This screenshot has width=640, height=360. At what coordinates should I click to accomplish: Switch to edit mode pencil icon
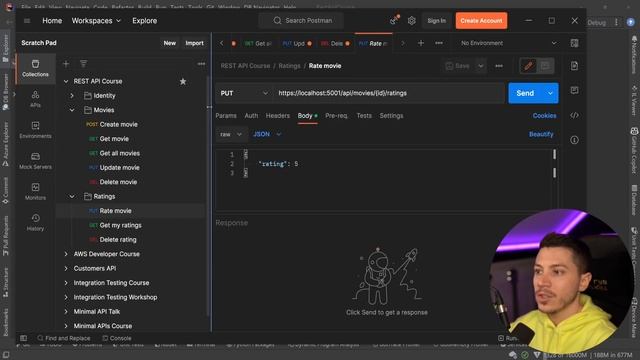(x=528, y=66)
